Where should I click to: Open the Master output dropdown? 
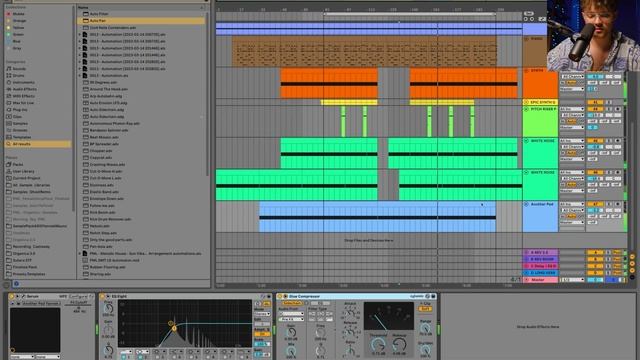coord(572,280)
